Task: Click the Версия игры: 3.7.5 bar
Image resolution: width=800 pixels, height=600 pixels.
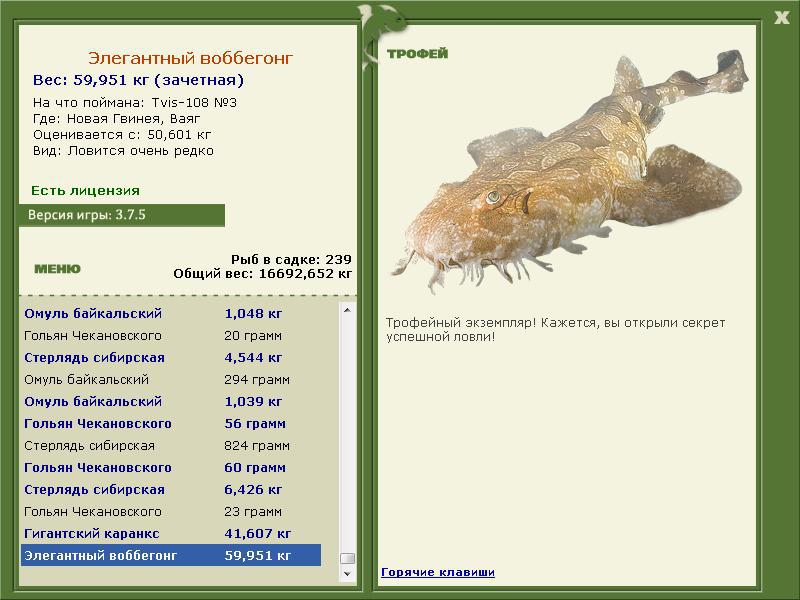Action: pos(122,215)
